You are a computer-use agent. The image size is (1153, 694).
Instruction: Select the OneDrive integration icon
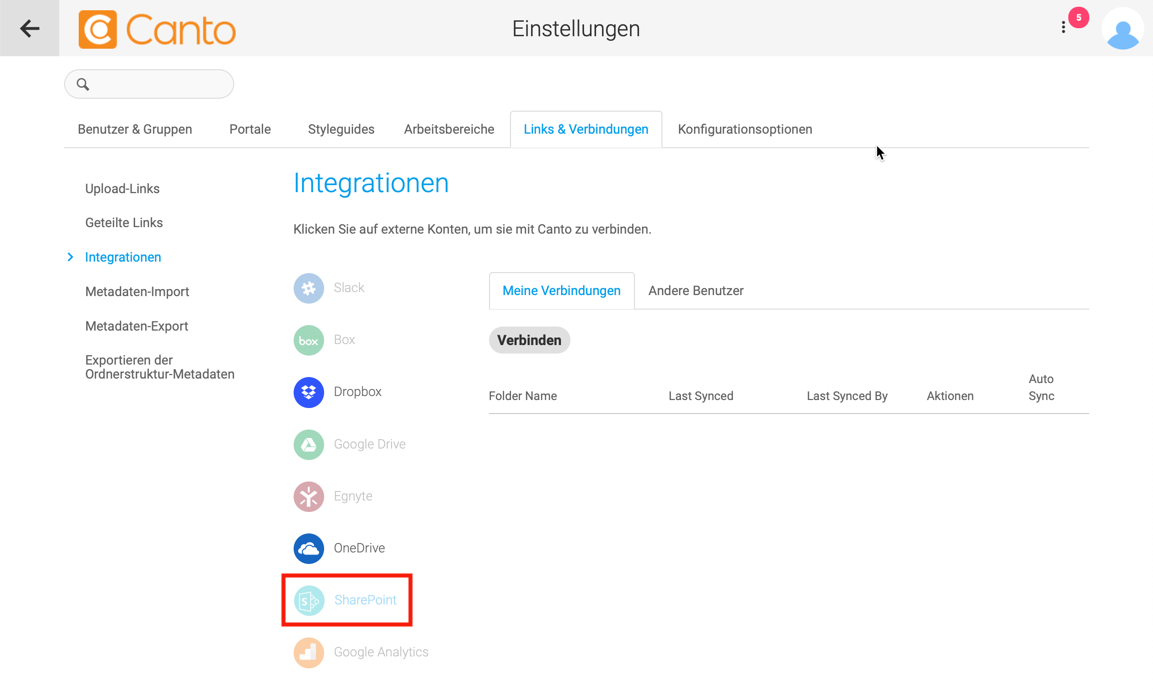(309, 548)
